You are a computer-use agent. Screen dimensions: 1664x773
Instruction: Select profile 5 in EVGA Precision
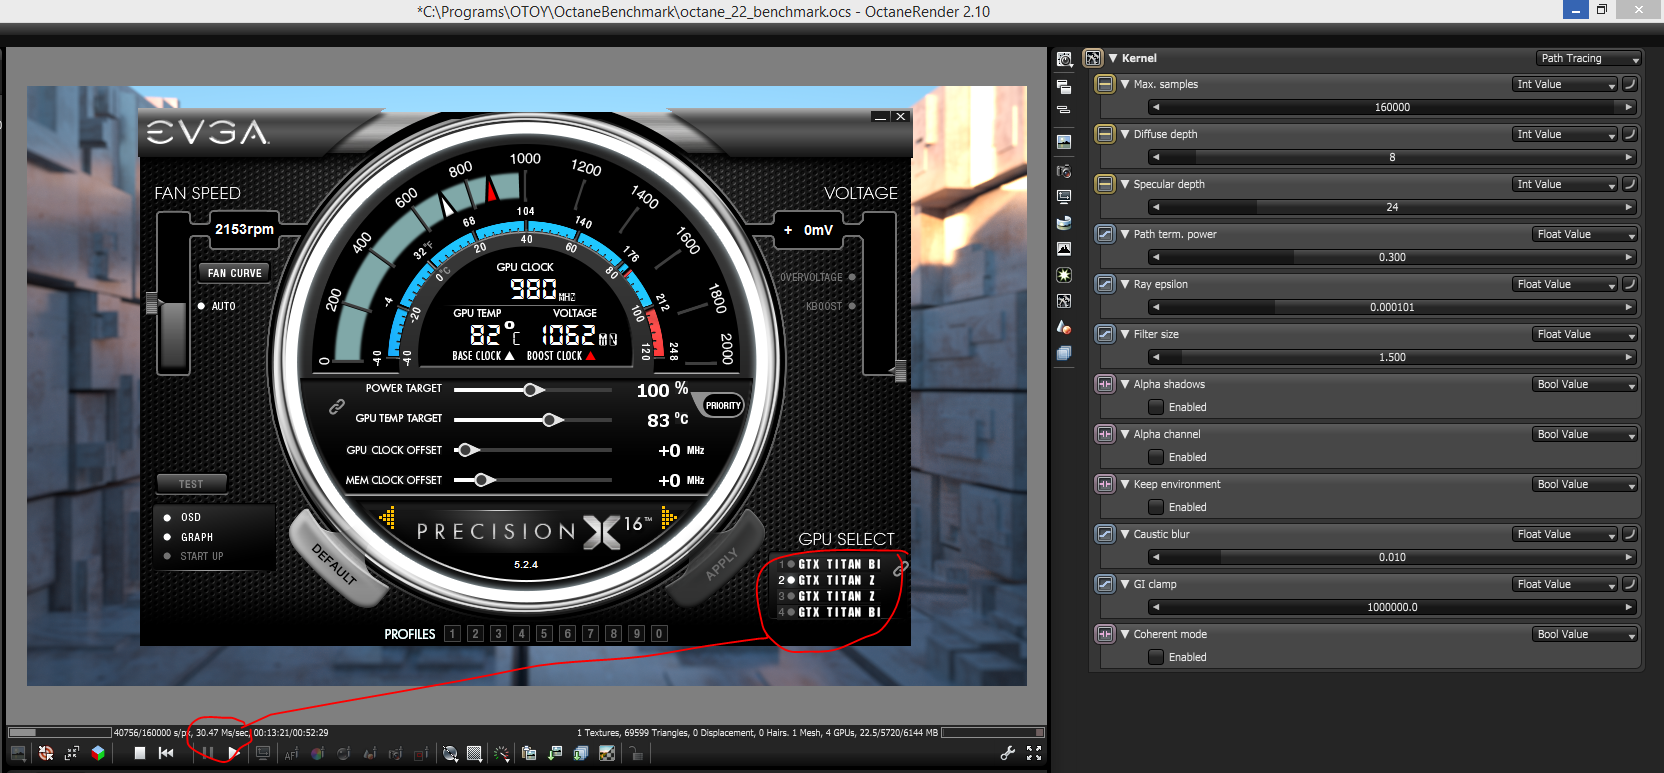click(544, 633)
